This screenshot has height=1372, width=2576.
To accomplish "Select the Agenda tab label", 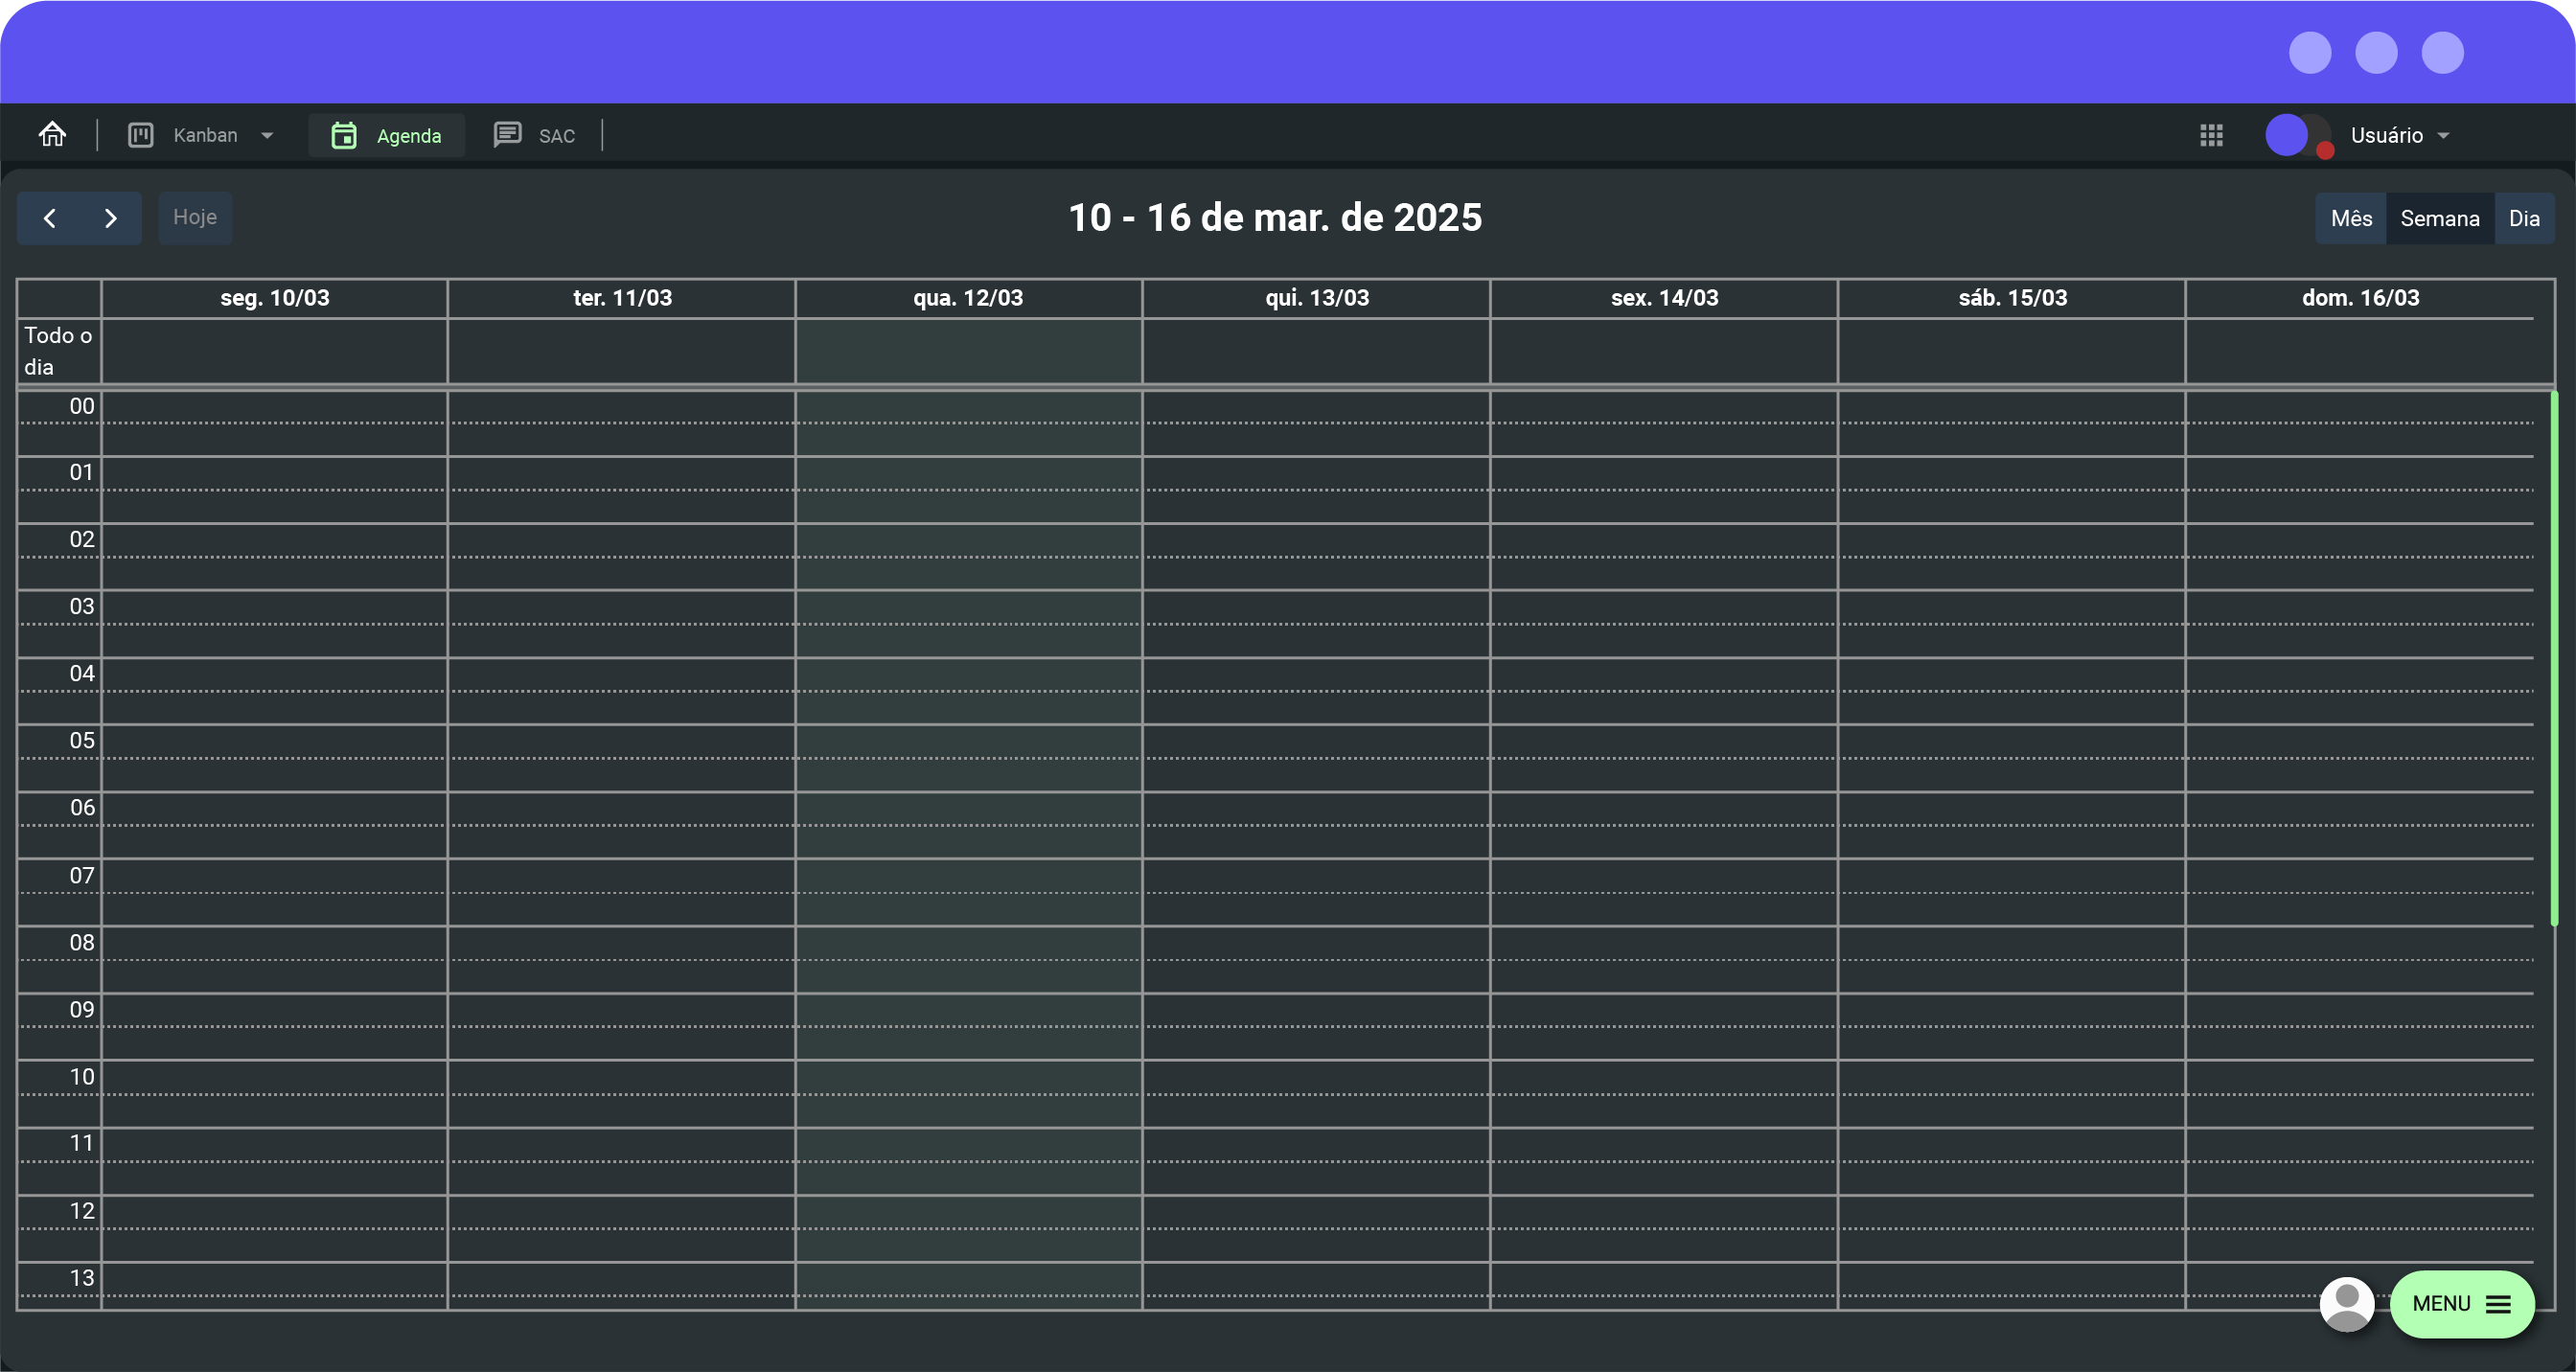I will [408, 136].
